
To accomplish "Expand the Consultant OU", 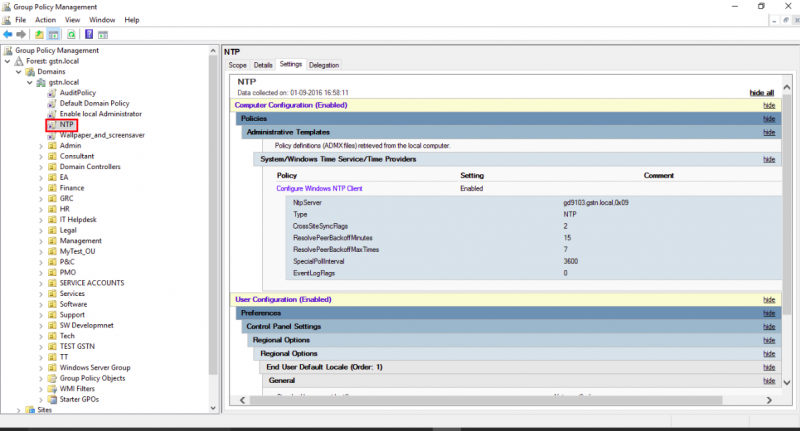I will coord(41,157).
